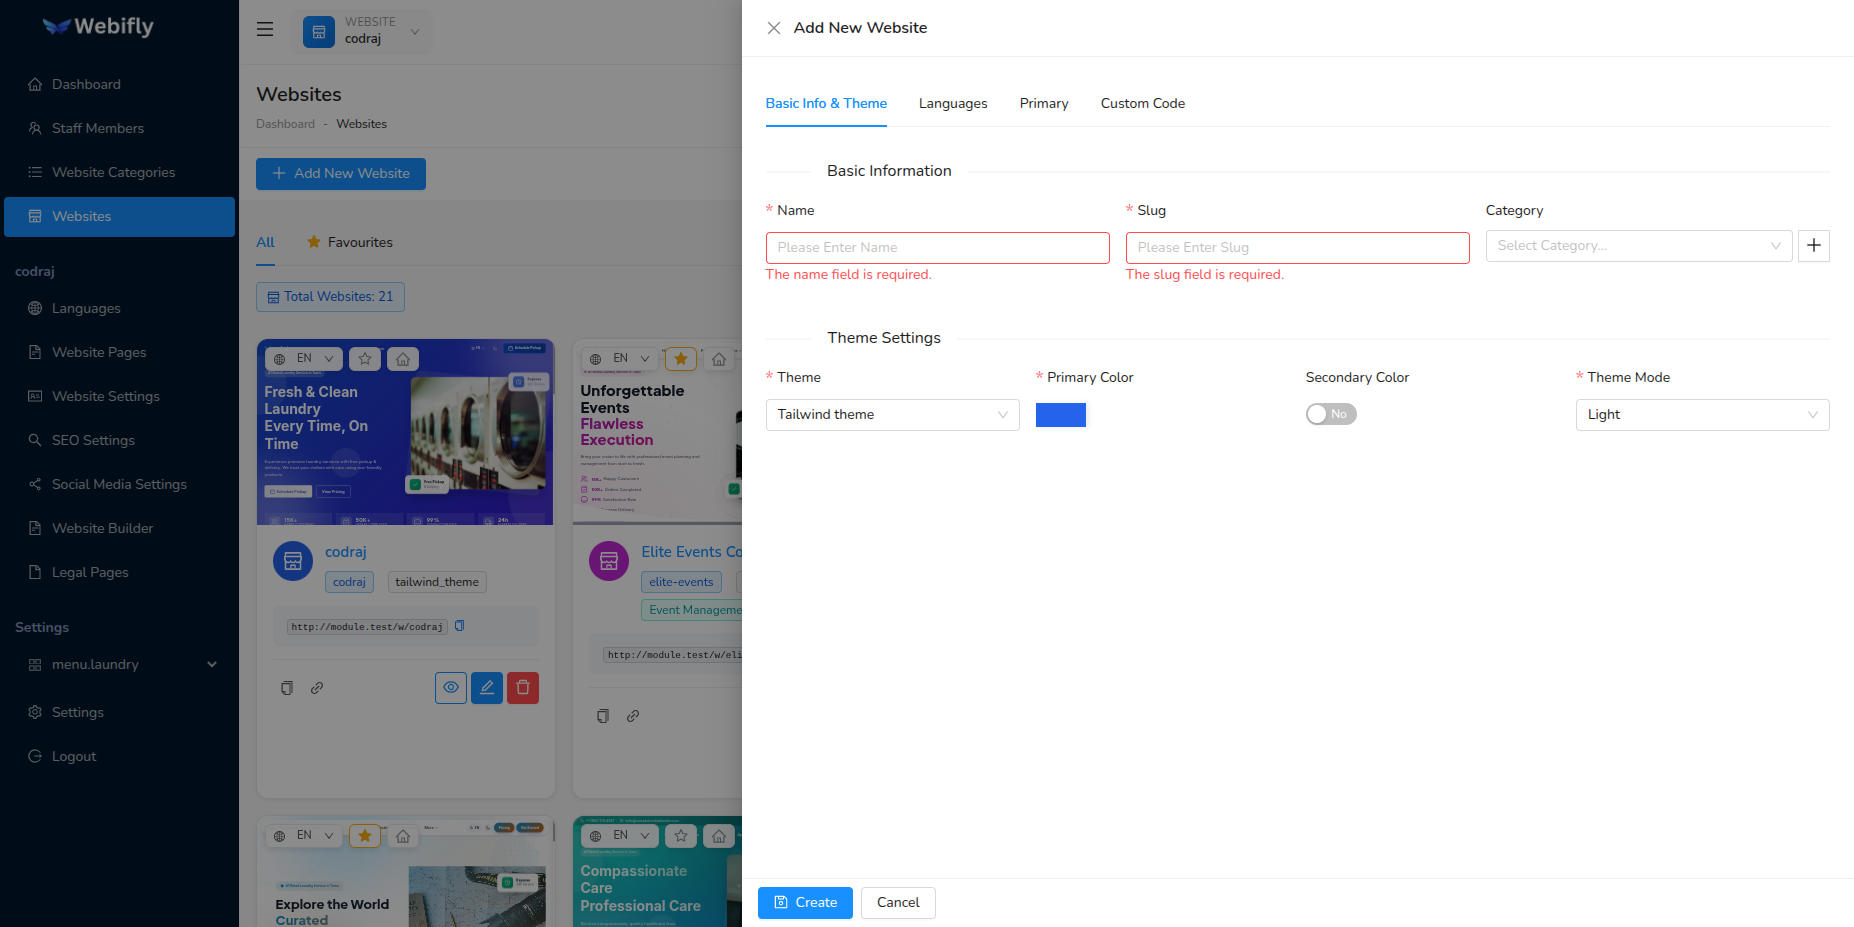Screen dimensions: 1854x927
Task: Preview codraj website with eye icon
Action: 451,688
